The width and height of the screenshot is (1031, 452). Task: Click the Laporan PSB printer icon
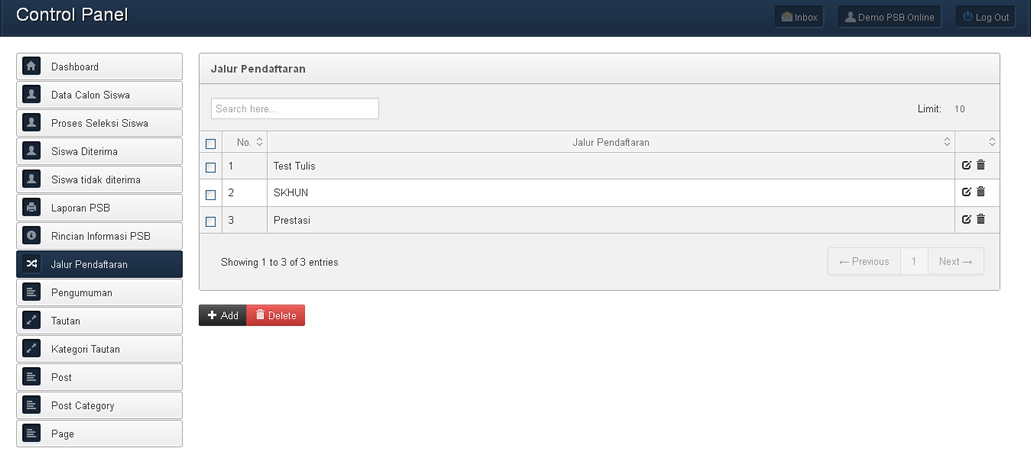(31, 208)
